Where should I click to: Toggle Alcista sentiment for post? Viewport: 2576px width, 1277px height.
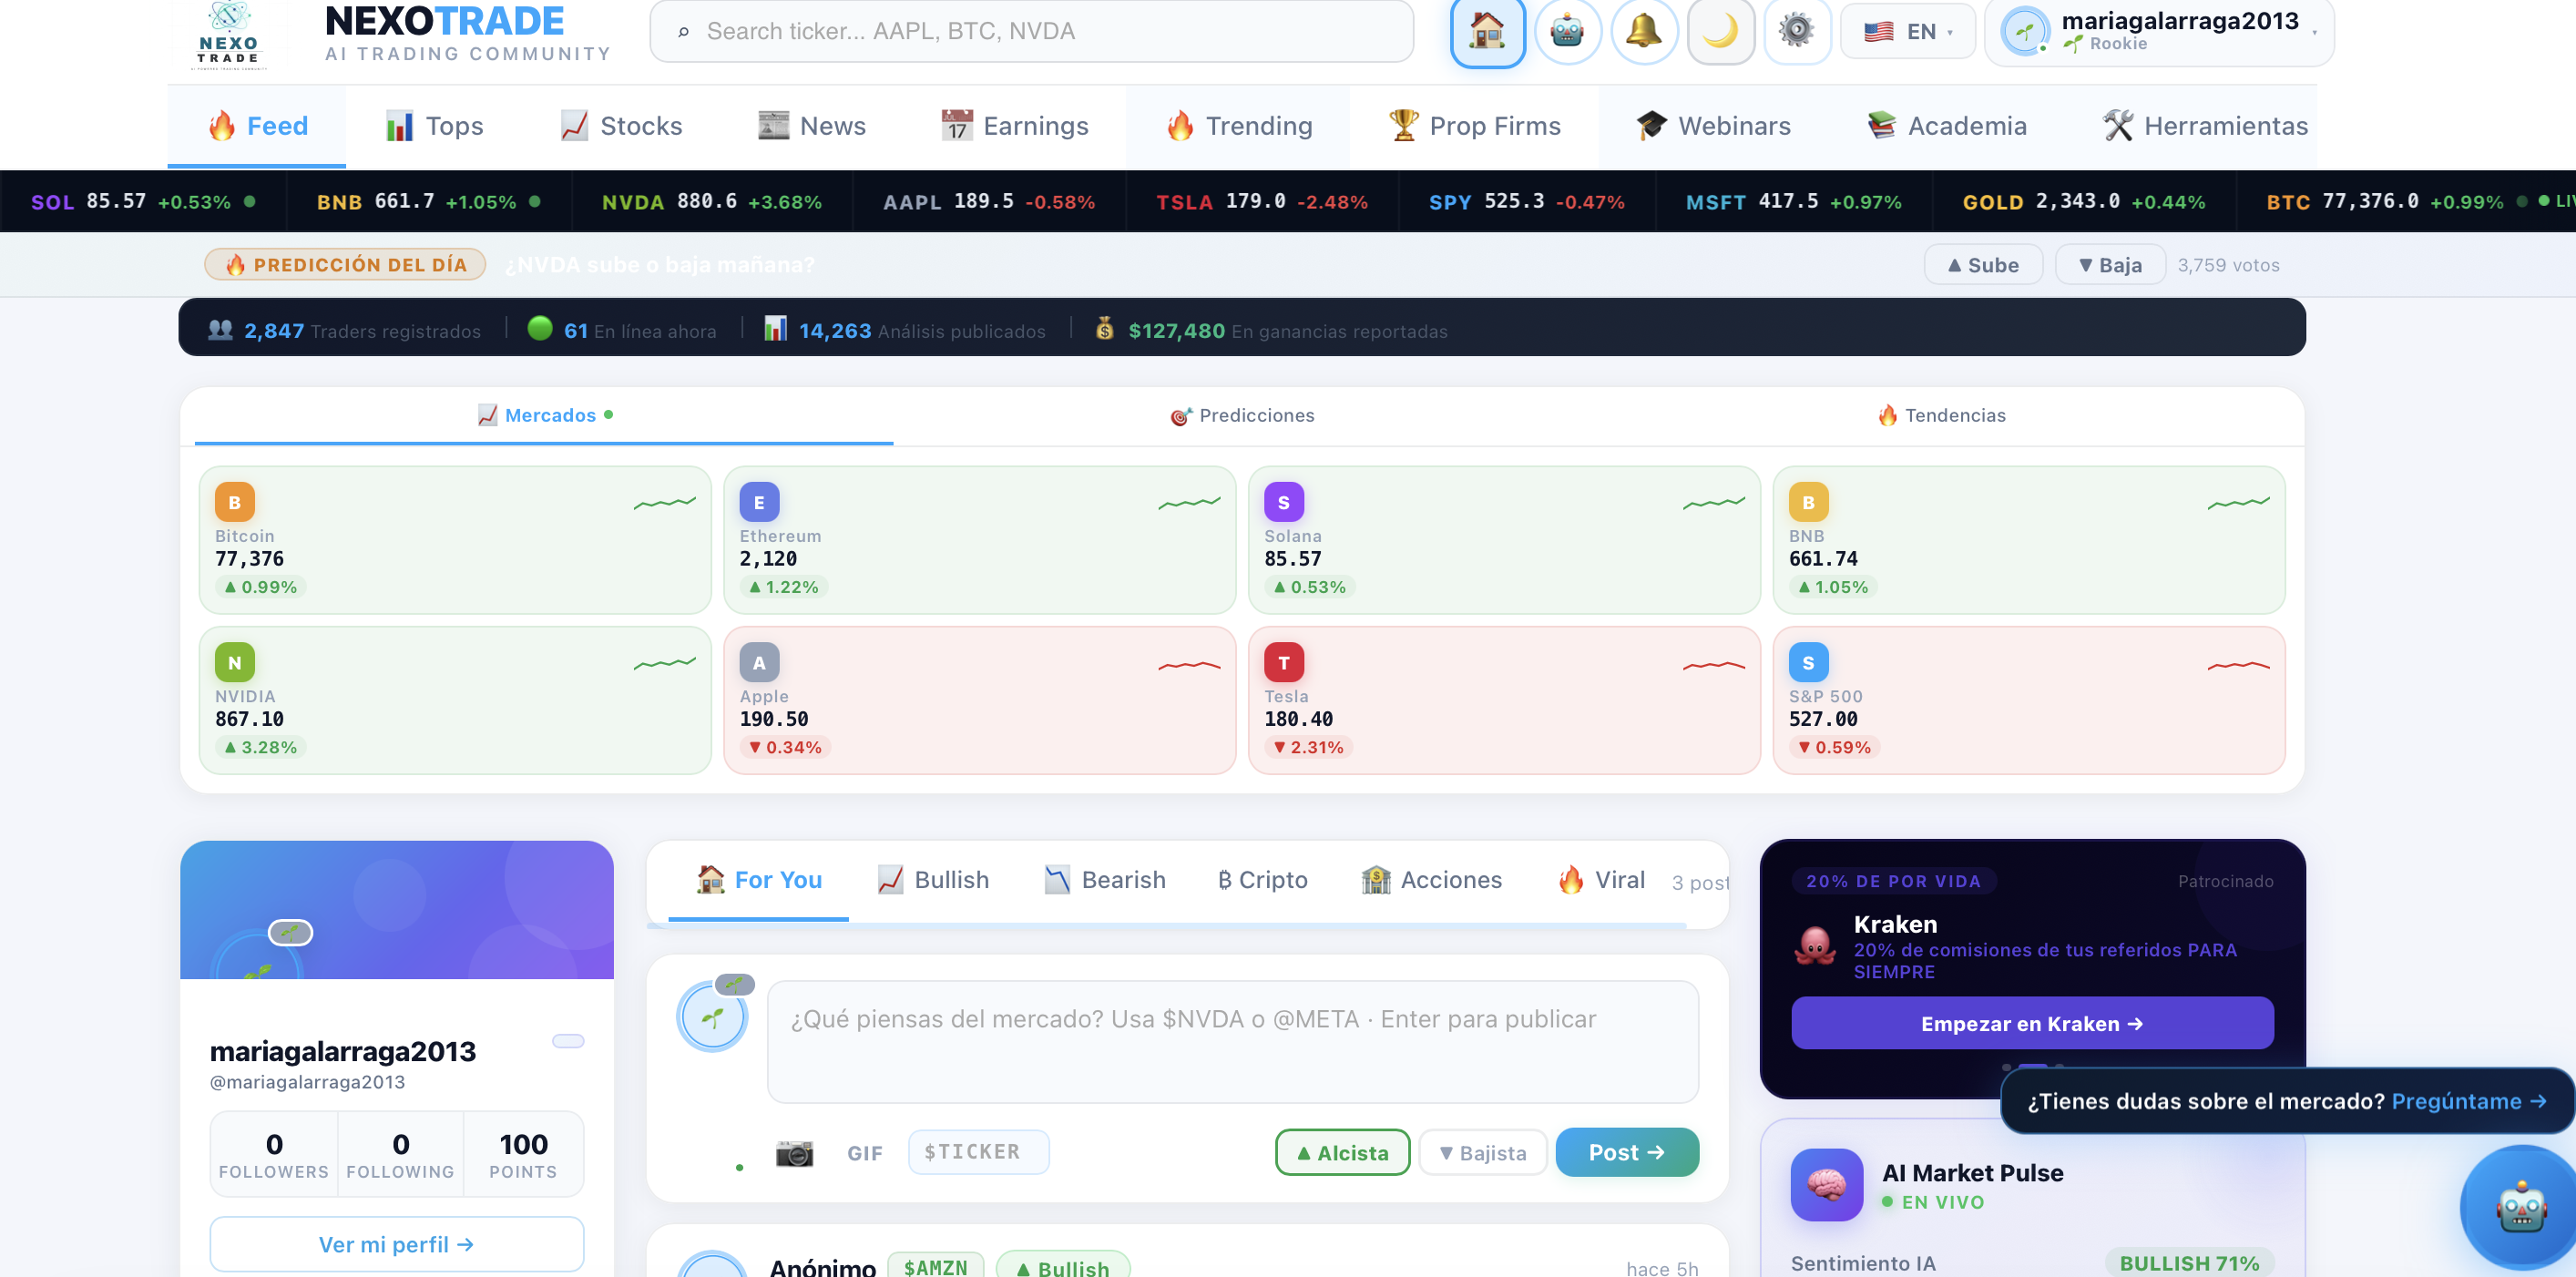click(1342, 1153)
